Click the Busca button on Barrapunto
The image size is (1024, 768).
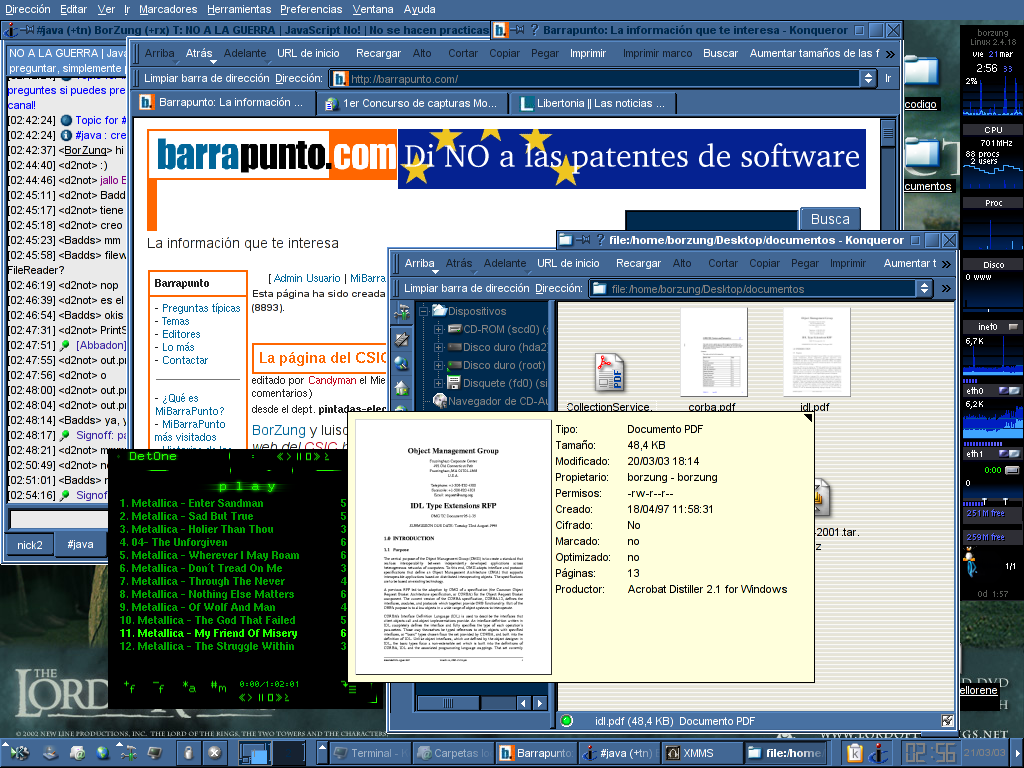coord(830,219)
